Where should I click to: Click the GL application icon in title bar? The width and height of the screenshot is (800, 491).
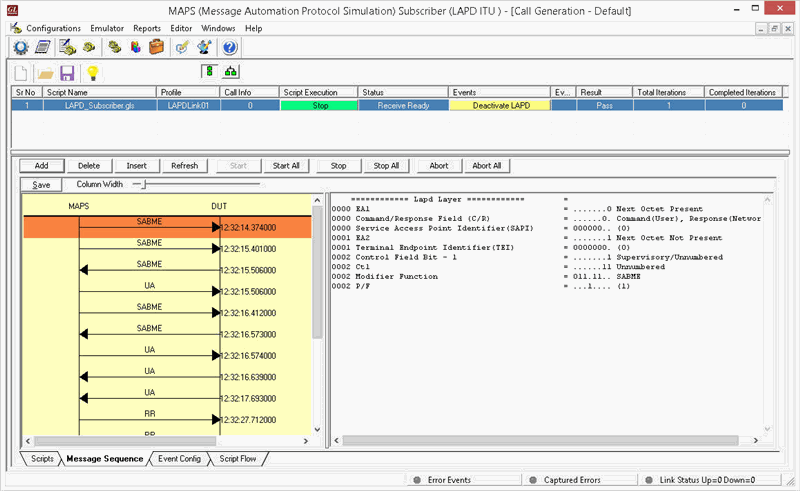point(13,9)
